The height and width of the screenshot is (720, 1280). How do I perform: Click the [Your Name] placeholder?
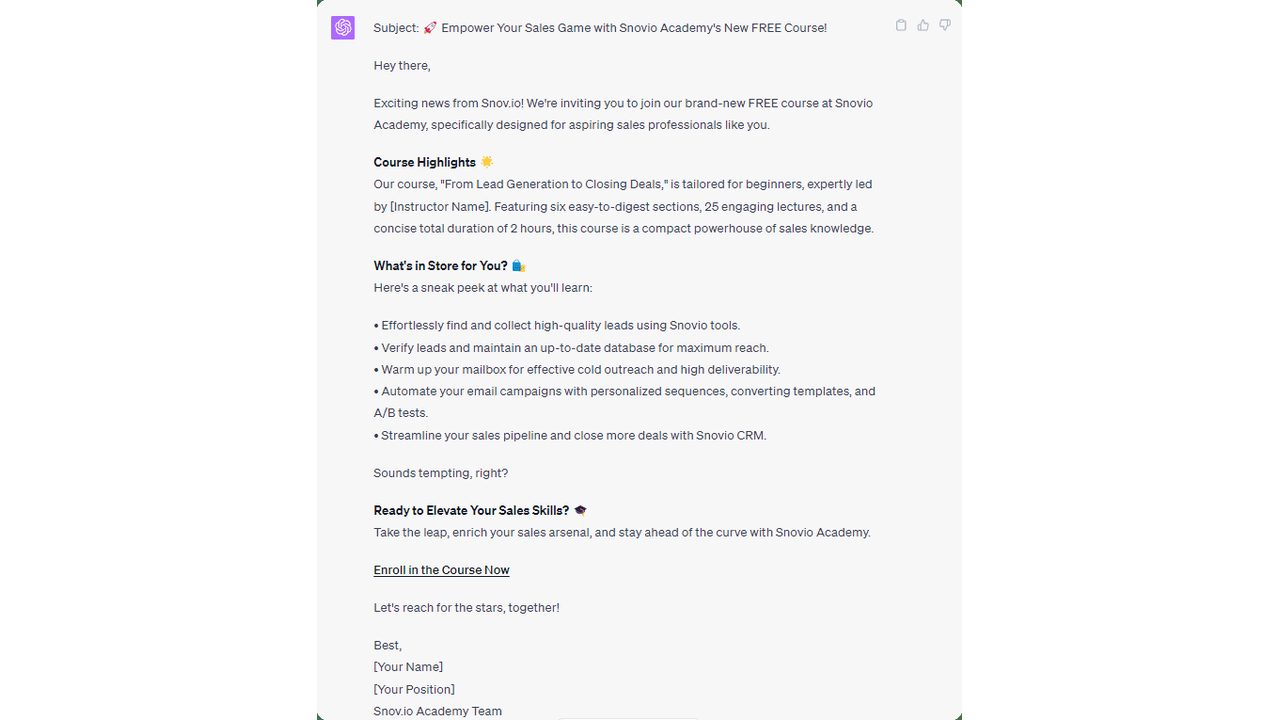click(408, 667)
